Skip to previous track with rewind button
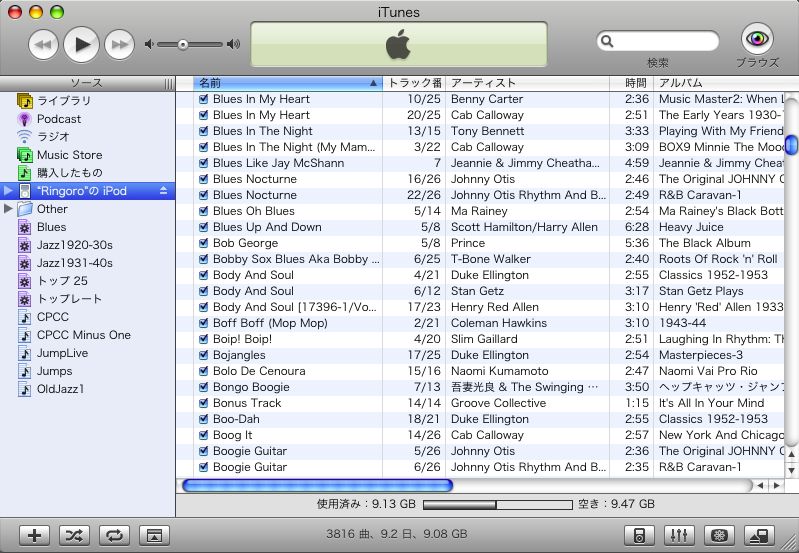The image size is (799, 553). [x=43, y=44]
